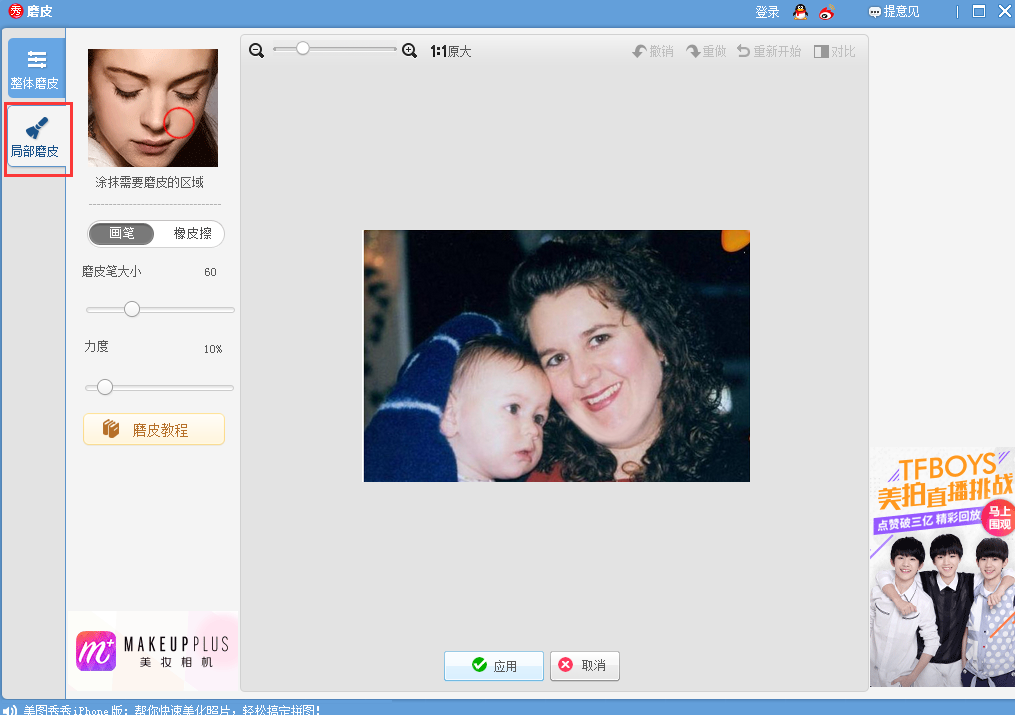1015x715 pixels.
Task: Close the 磨皮 window
Action: pyautogui.click(x=1005, y=12)
